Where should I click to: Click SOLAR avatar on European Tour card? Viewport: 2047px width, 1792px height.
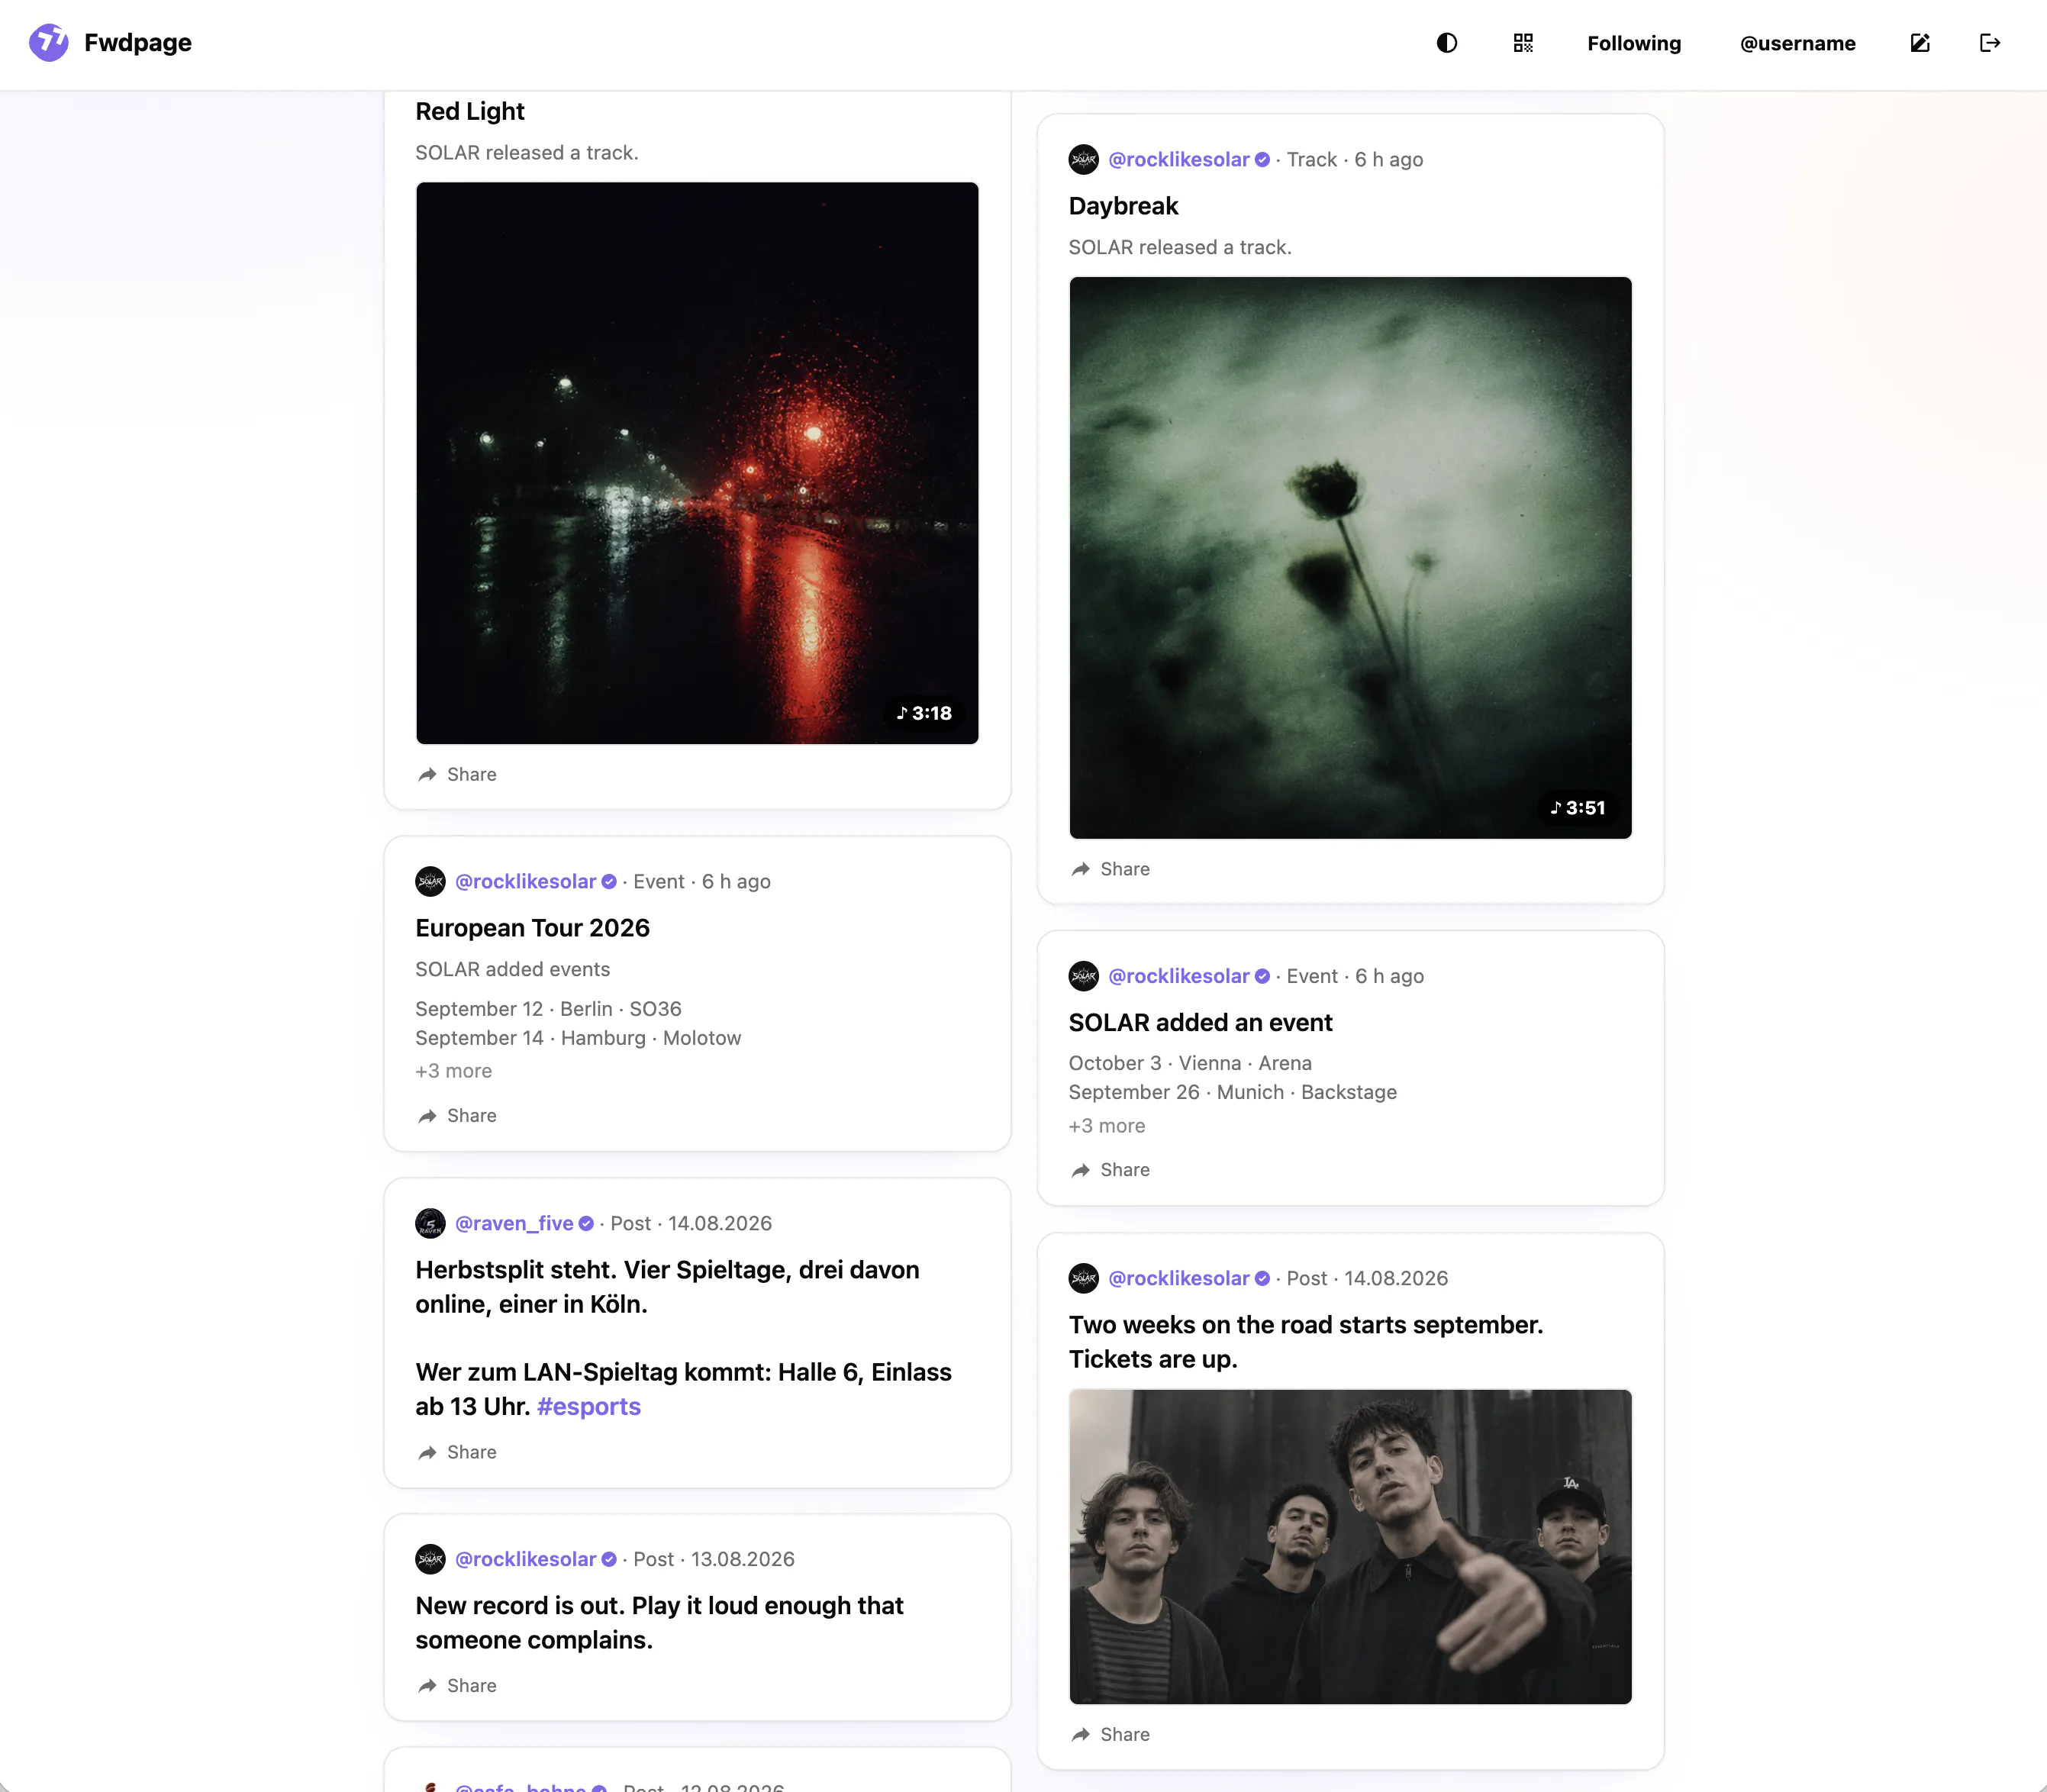point(431,881)
